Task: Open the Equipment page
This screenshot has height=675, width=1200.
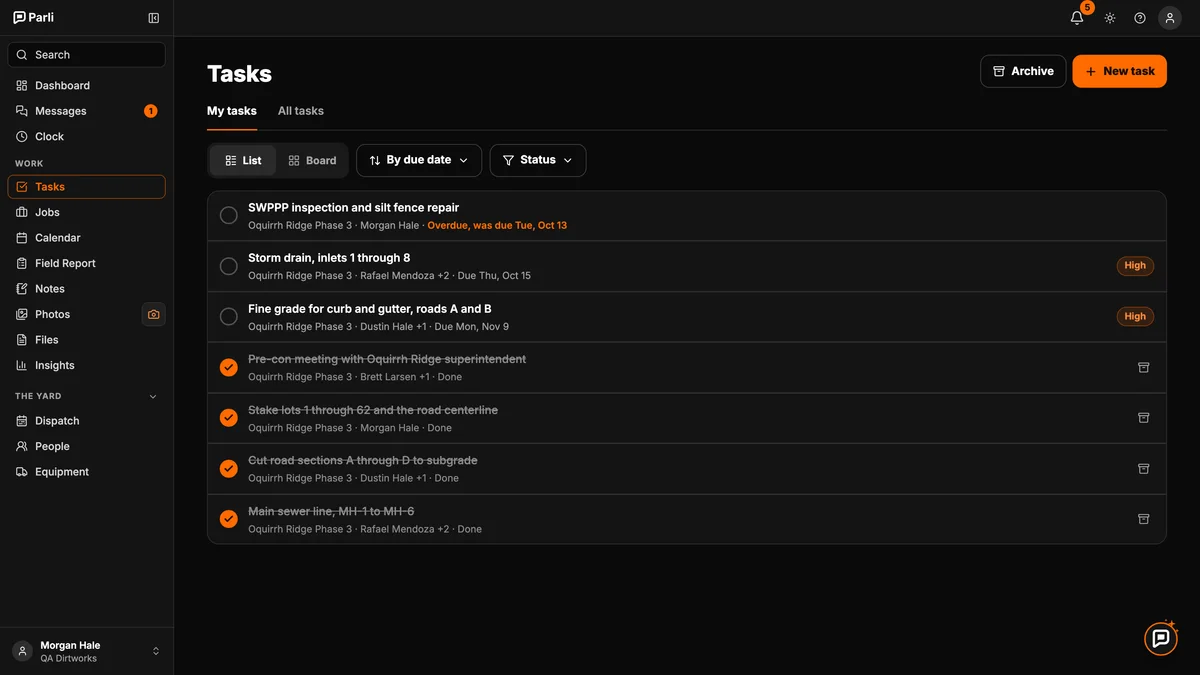Action: 86,472
